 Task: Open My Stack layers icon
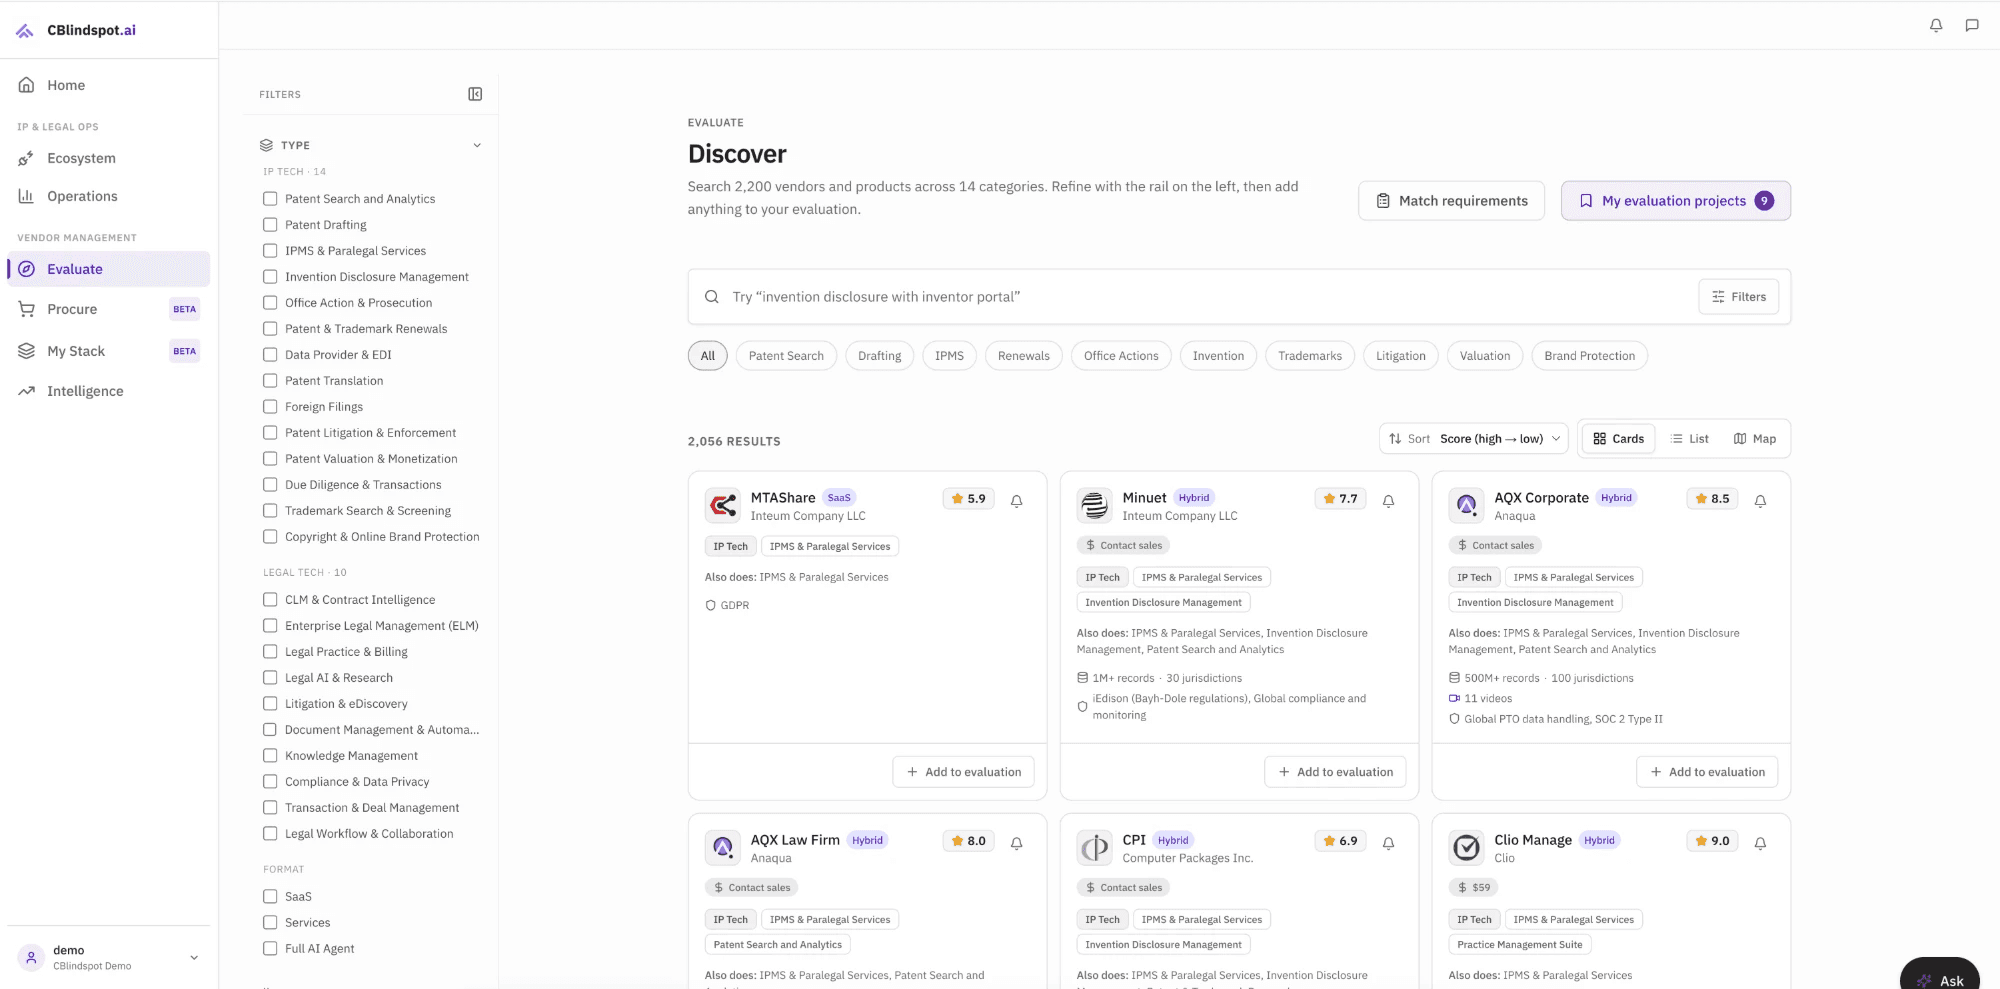pos(27,351)
